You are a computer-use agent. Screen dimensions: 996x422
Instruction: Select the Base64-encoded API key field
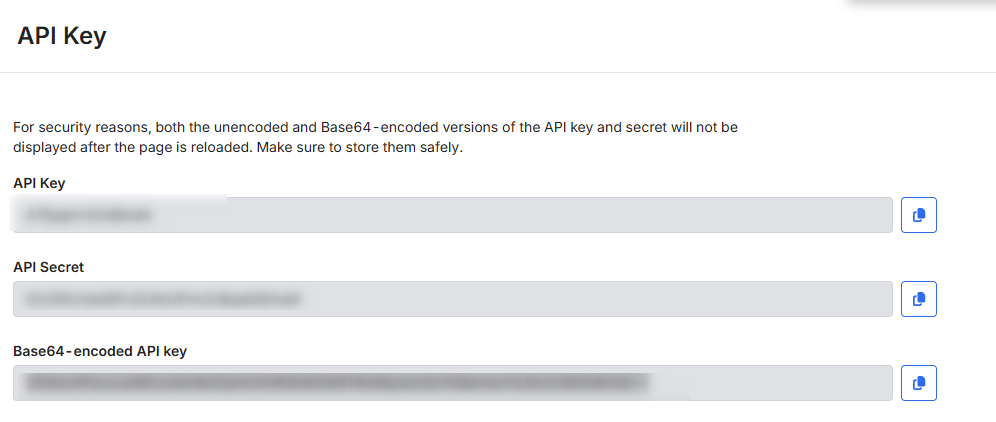coord(452,383)
